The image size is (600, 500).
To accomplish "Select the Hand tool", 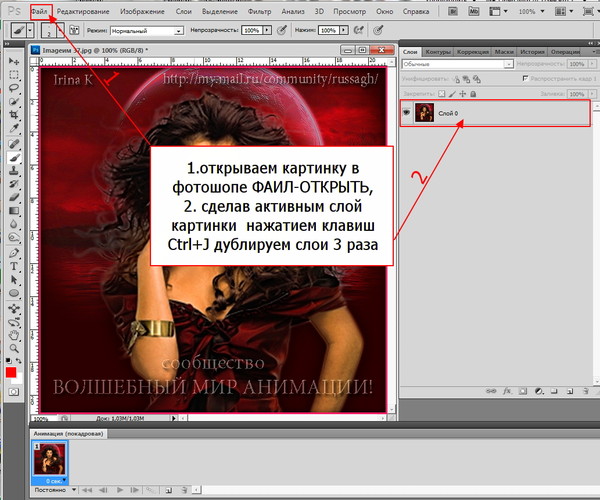I will pos(14,336).
